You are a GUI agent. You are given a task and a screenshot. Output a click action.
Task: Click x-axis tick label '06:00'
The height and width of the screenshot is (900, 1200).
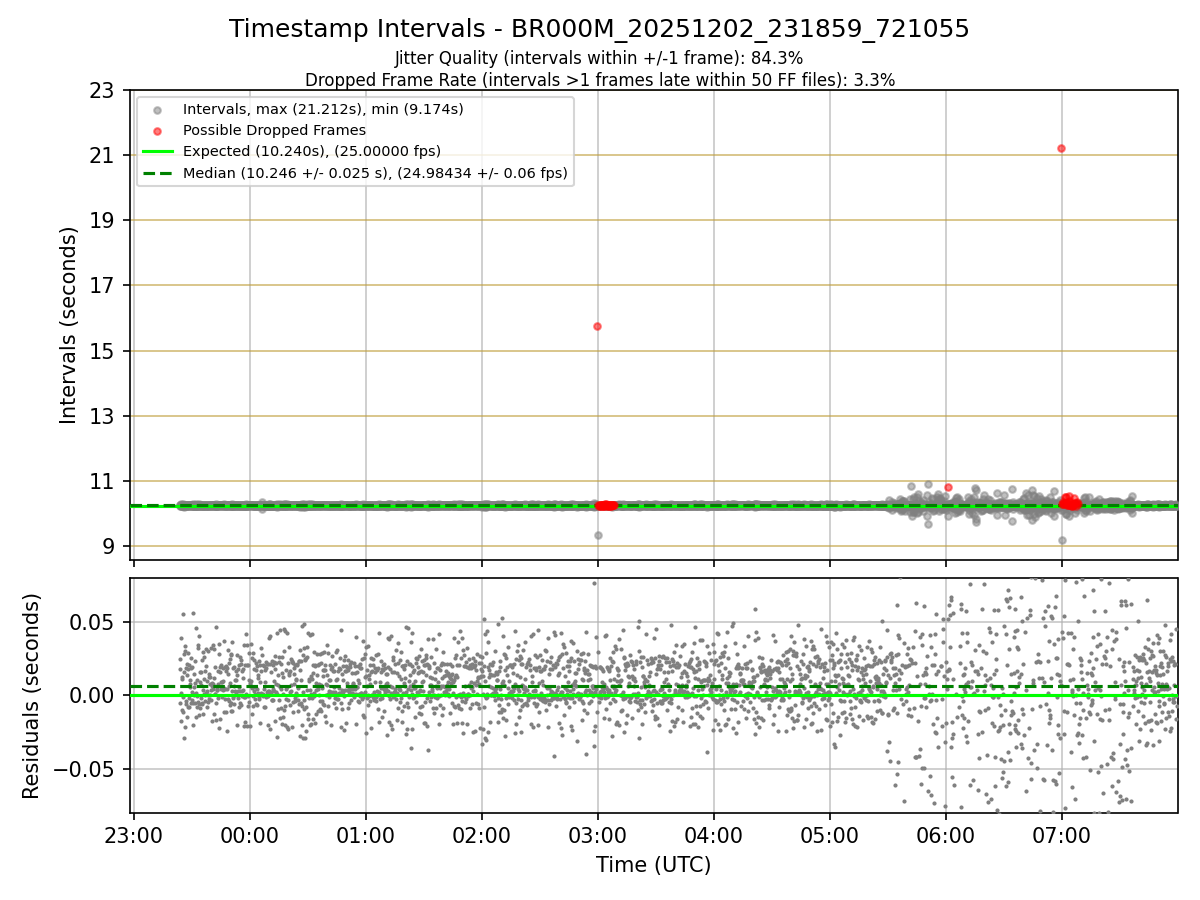[x=946, y=836]
